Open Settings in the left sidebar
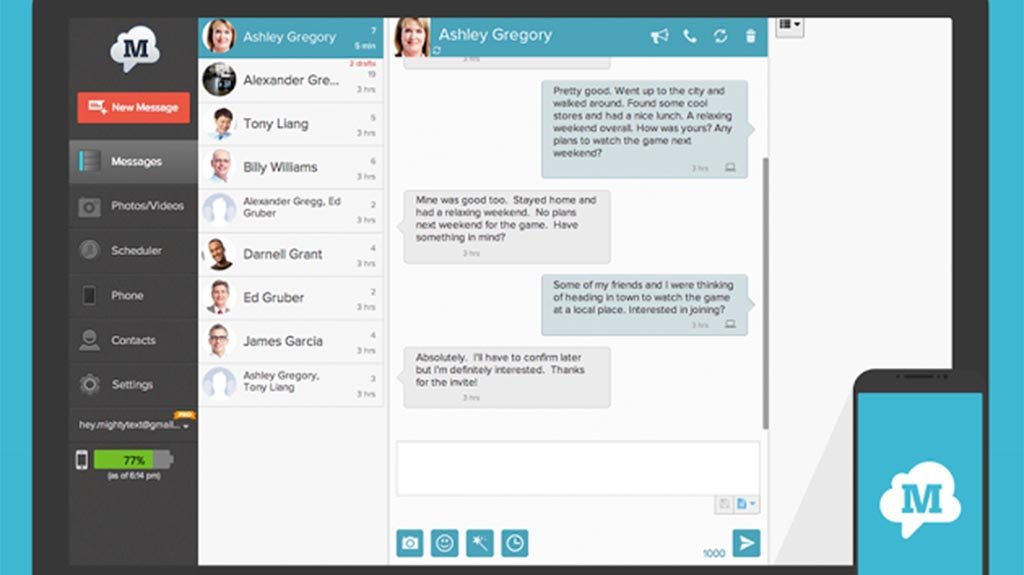This screenshot has height=575, width=1024. point(133,384)
